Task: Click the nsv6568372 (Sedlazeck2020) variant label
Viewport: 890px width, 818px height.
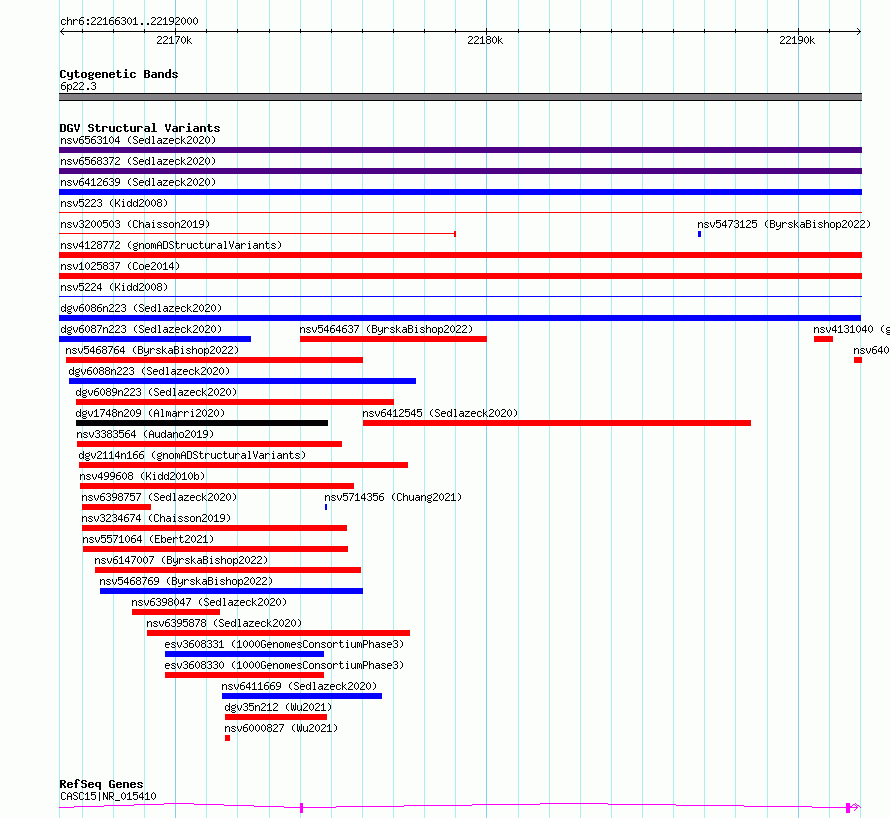Action: [138, 161]
